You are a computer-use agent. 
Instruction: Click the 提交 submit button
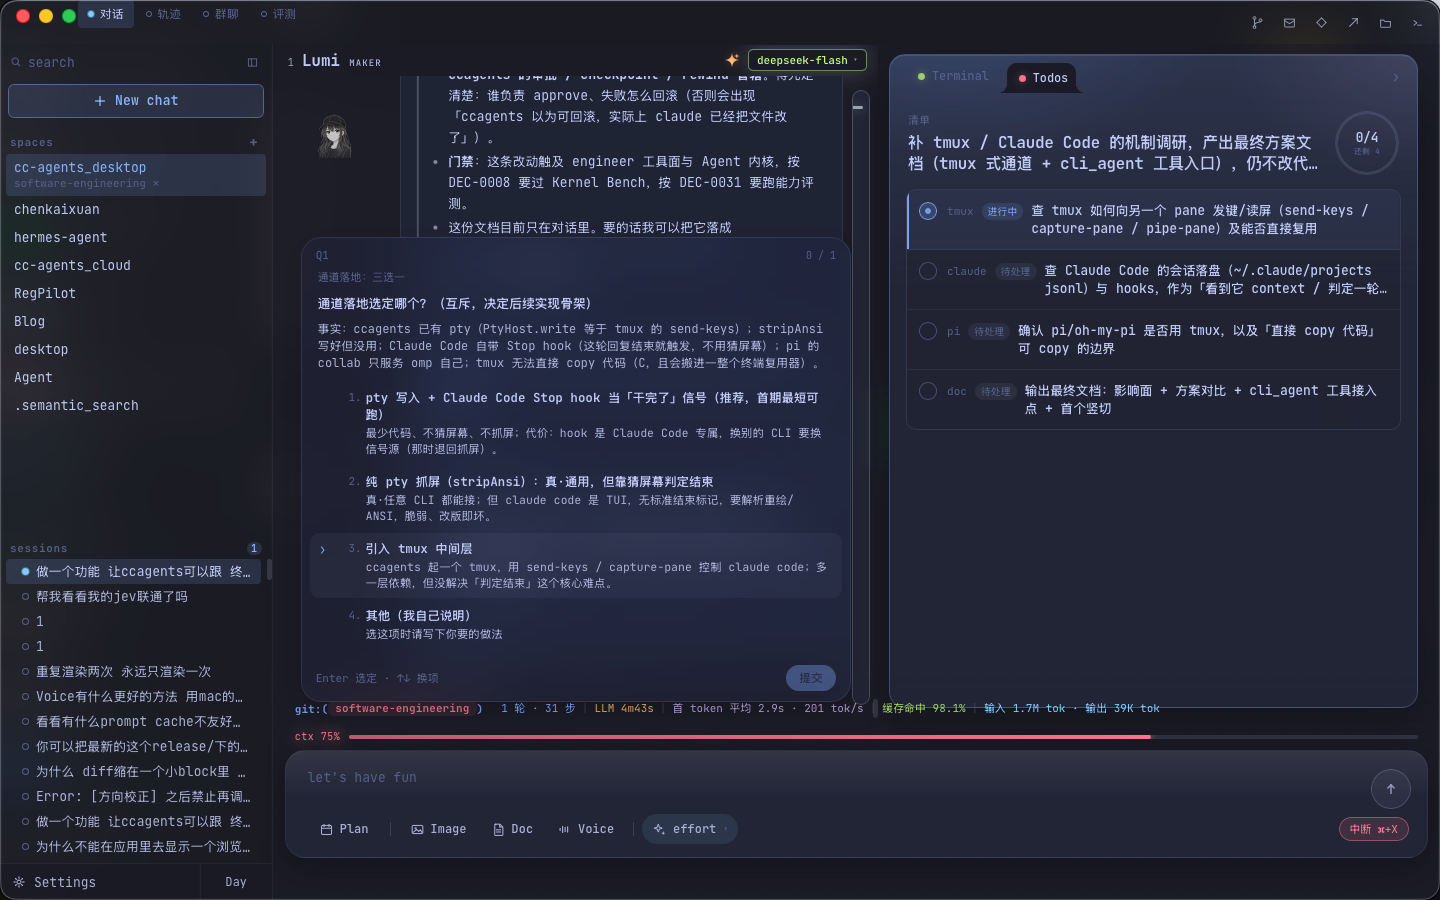(811, 678)
